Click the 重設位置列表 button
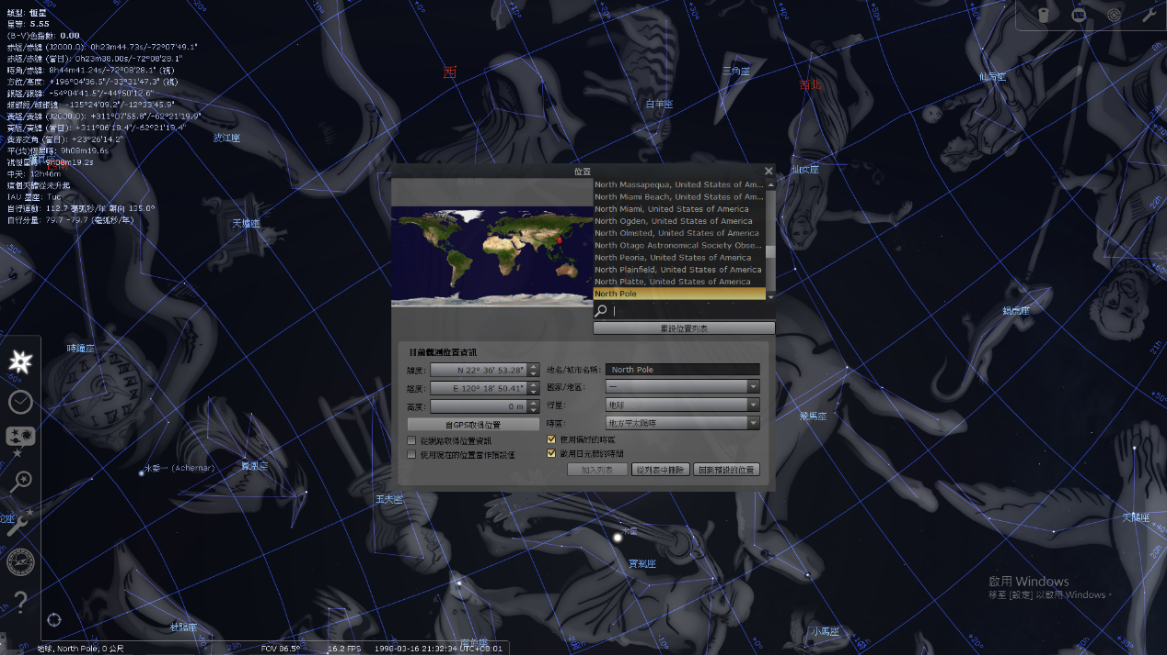Screen dimensions: 1167x655 coord(683,328)
